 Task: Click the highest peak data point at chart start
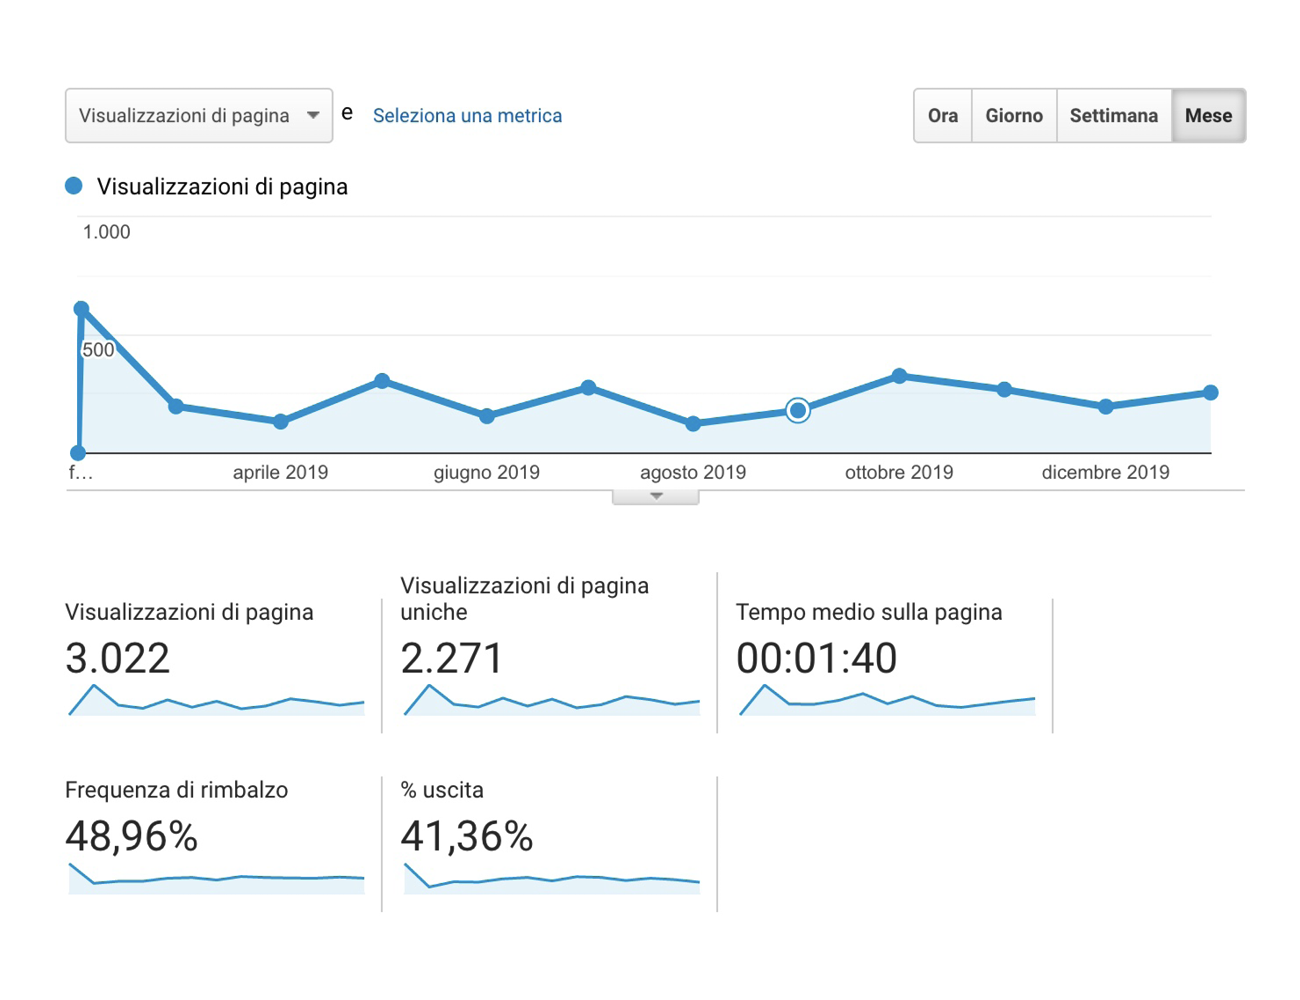click(81, 309)
